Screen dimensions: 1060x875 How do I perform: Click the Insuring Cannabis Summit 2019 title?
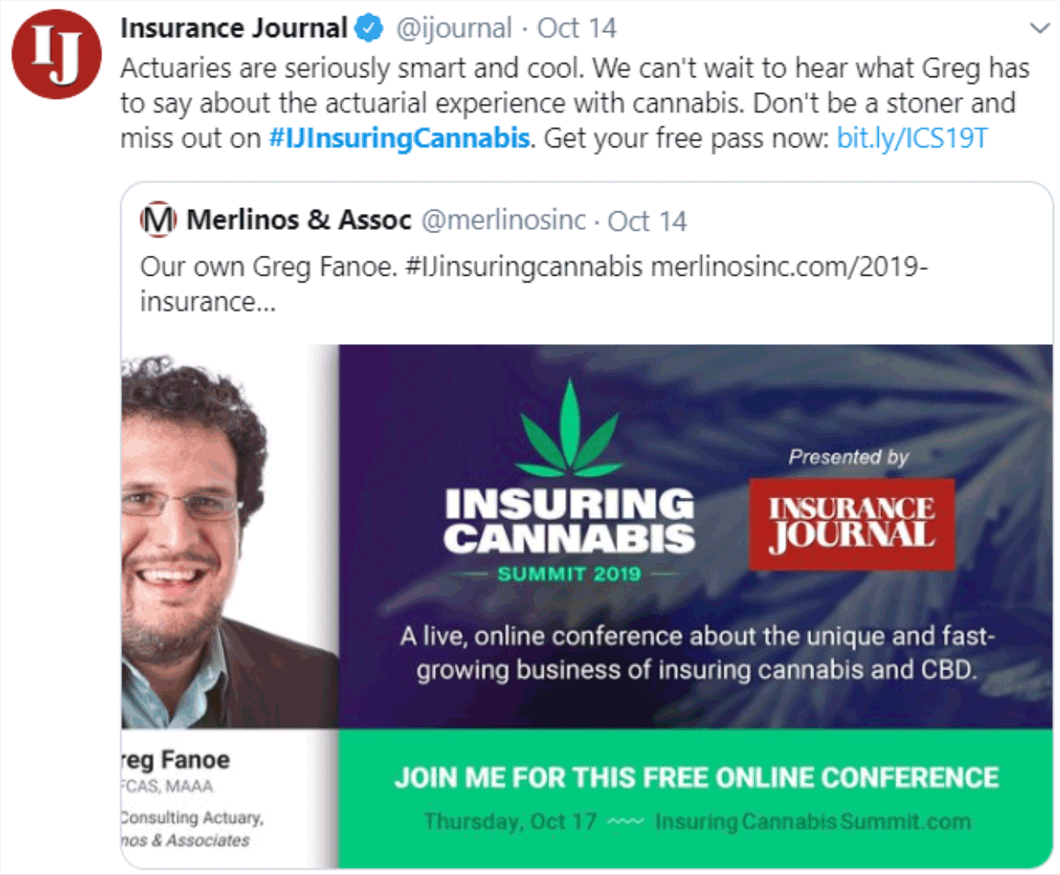569,521
